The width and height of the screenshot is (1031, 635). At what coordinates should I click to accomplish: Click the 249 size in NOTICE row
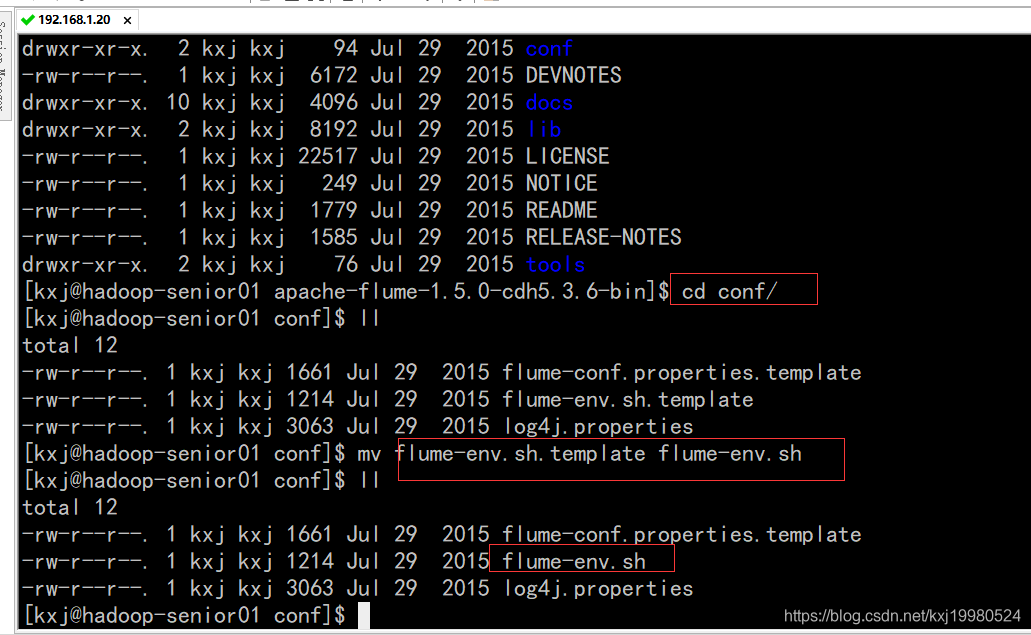(x=340, y=183)
